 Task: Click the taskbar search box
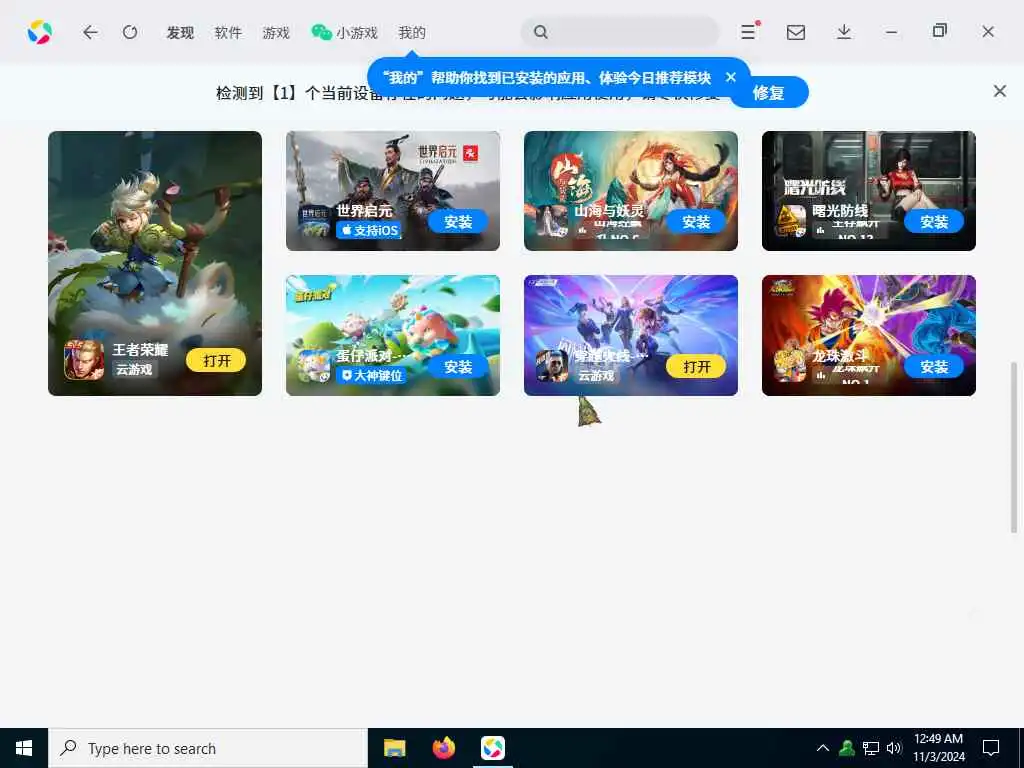pyautogui.click(x=208, y=748)
